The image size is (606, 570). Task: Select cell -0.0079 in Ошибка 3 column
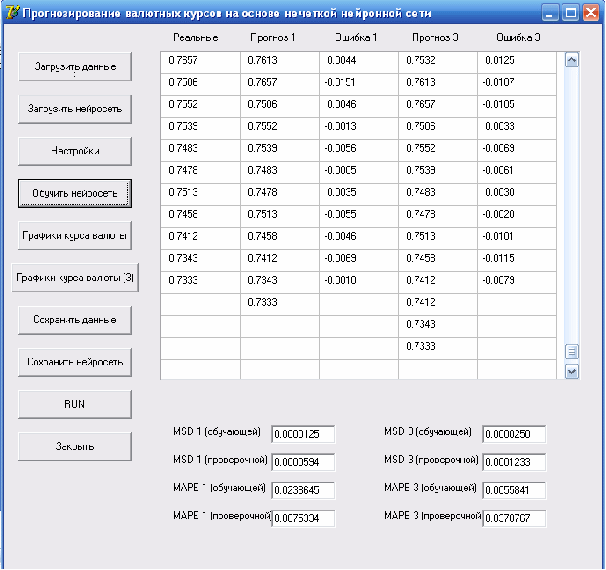[x=517, y=282]
